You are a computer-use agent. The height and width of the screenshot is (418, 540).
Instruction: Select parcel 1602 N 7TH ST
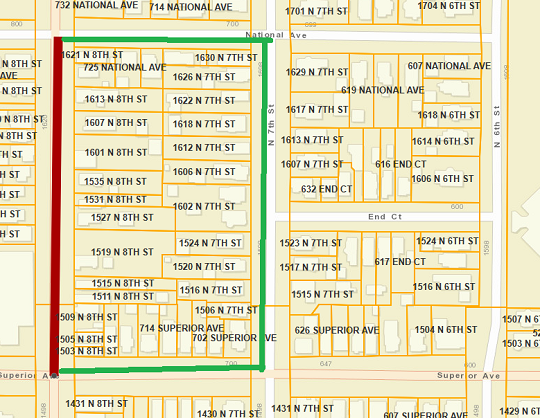[x=204, y=207]
